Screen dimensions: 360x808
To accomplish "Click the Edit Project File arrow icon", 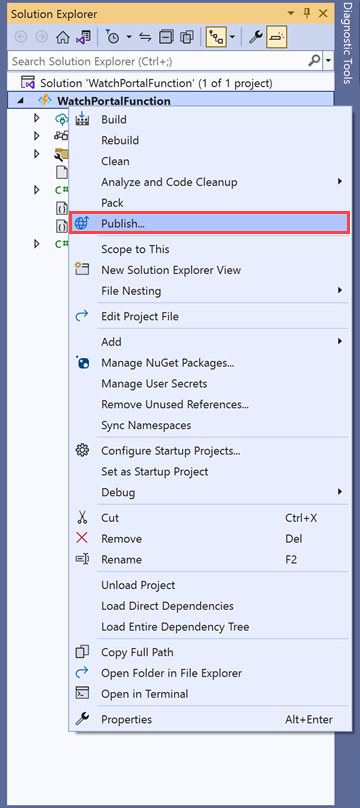I will click(82, 316).
